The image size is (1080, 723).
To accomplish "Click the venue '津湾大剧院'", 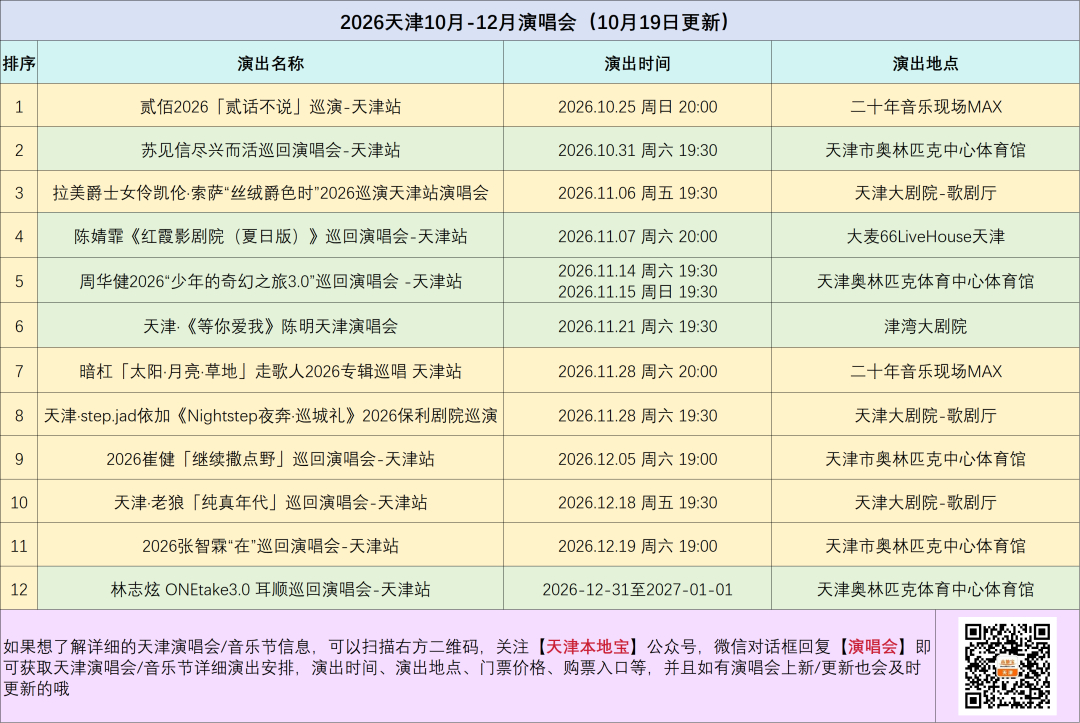I will coord(925,326).
